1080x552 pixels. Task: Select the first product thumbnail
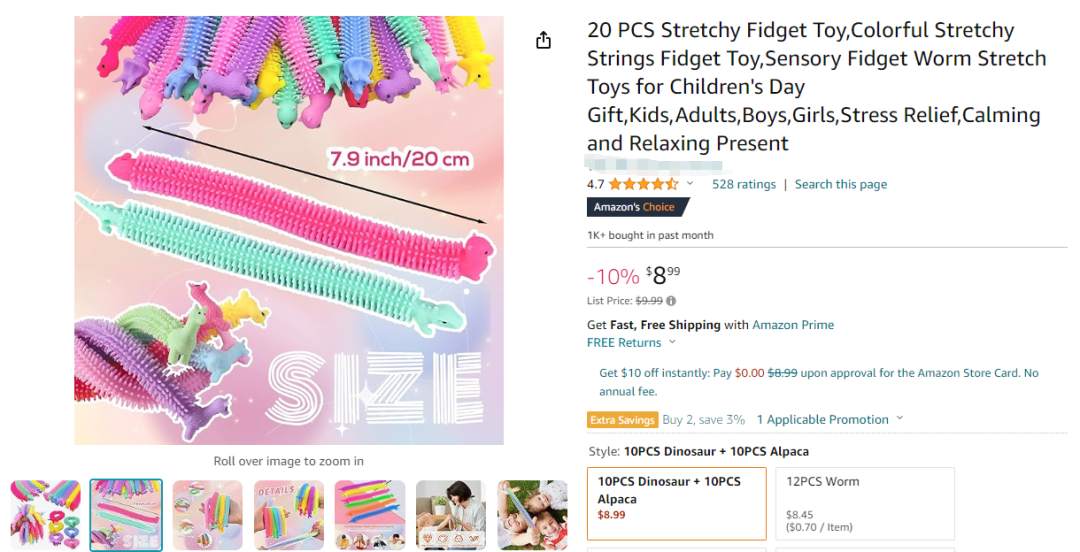(45, 514)
